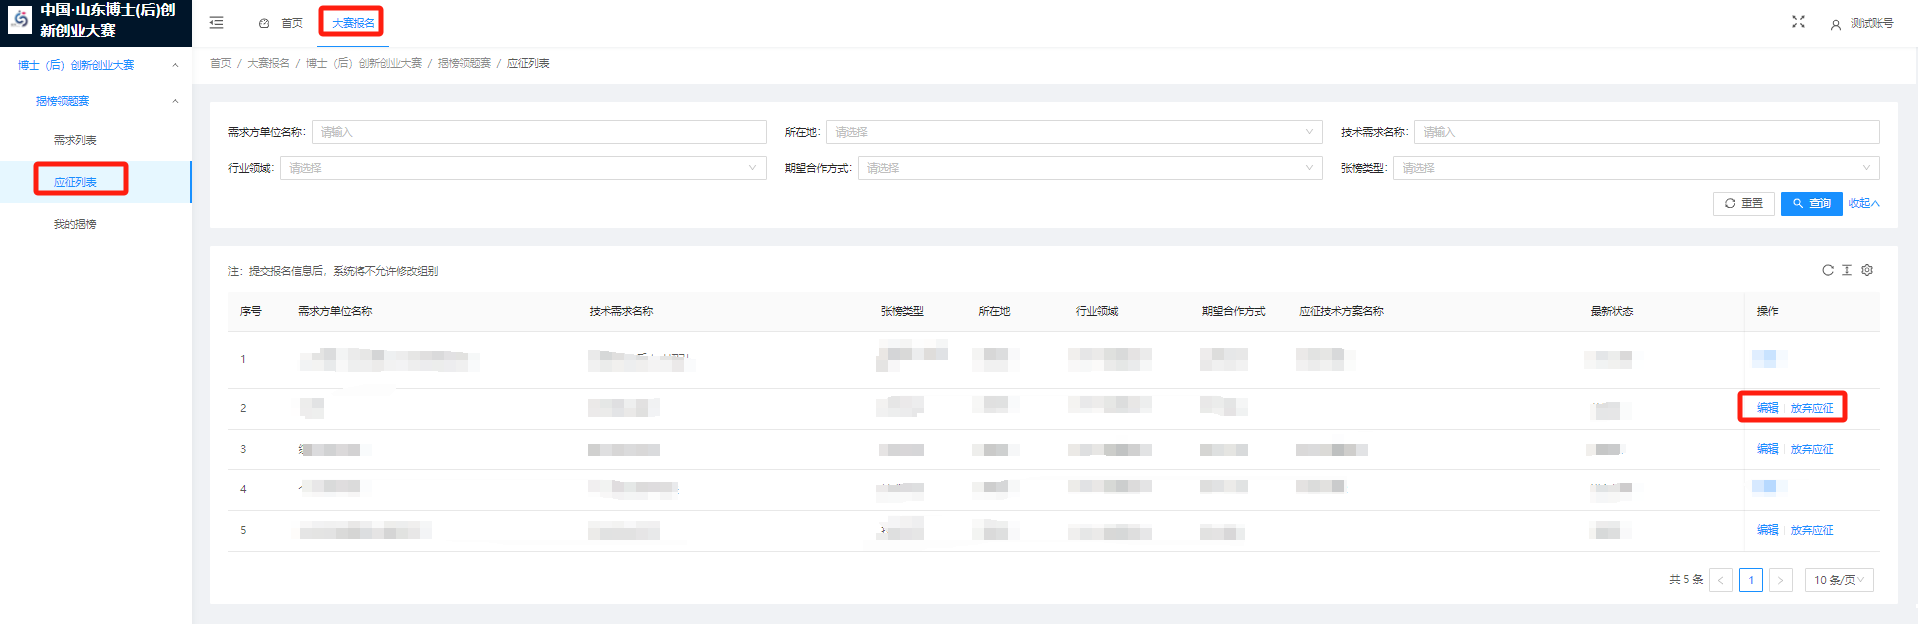The height and width of the screenshot is (624, 1918).
Task: Click the 需求方单位名称 input field
Action: point(538,132)
